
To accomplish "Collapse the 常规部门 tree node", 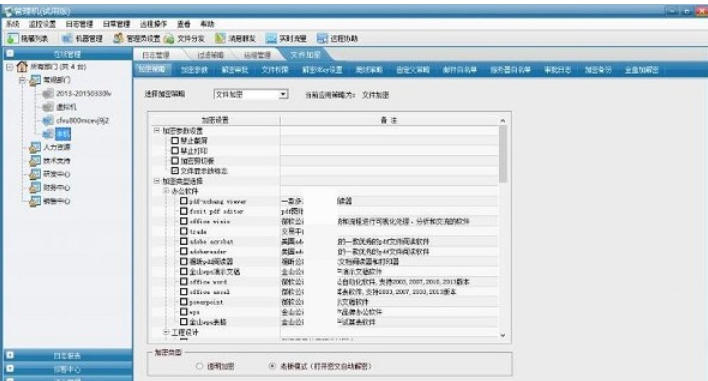I will pyautogui.click(x=22, y=80).
